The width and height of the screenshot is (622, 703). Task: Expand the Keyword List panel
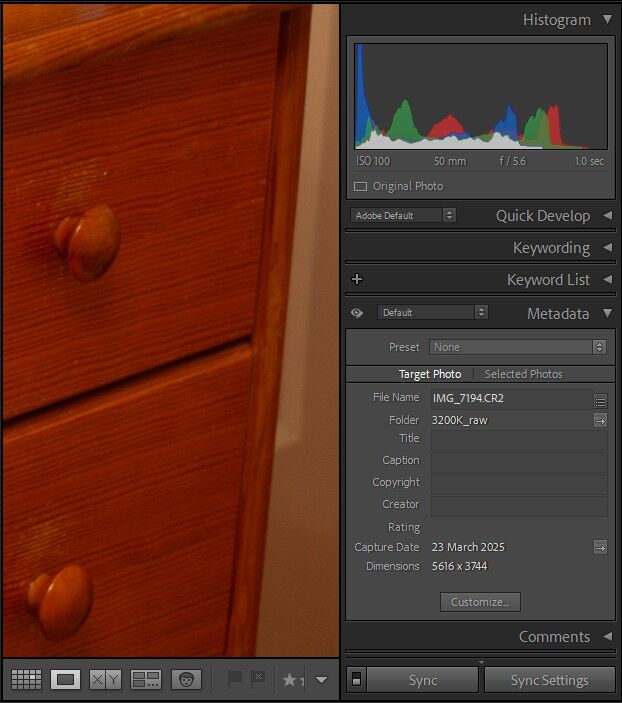pos(608,279)
